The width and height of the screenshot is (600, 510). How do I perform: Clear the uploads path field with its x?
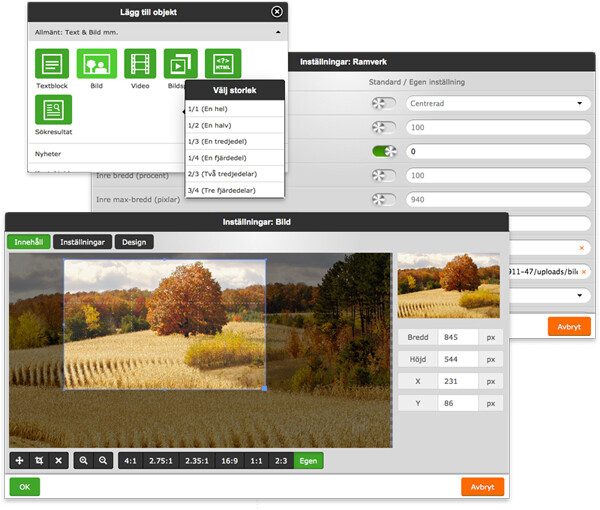[584, 272]
